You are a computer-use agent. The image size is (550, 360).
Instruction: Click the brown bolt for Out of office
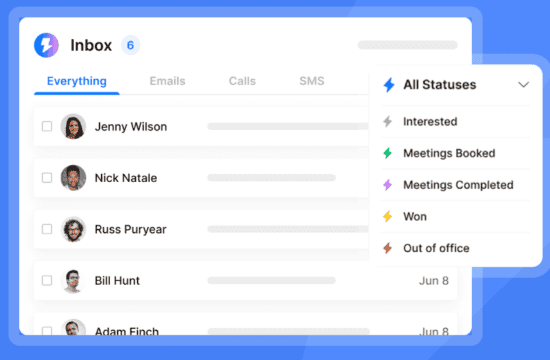point(388,248)
